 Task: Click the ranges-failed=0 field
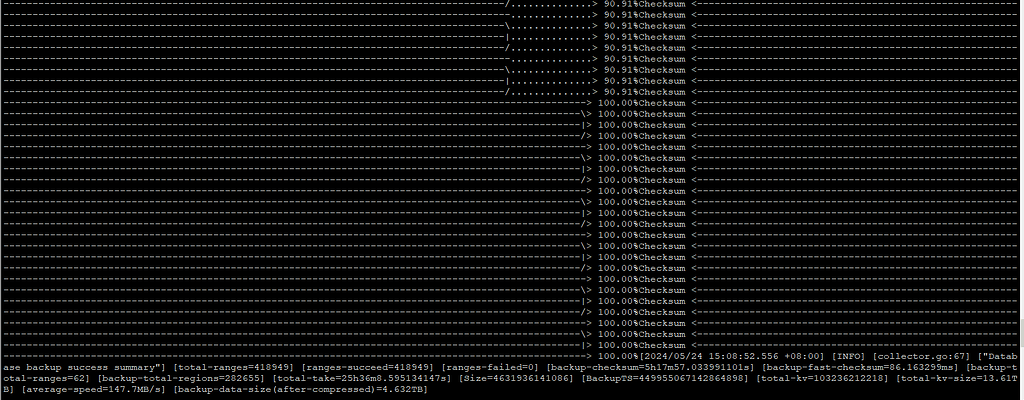(x=490, y=367)
